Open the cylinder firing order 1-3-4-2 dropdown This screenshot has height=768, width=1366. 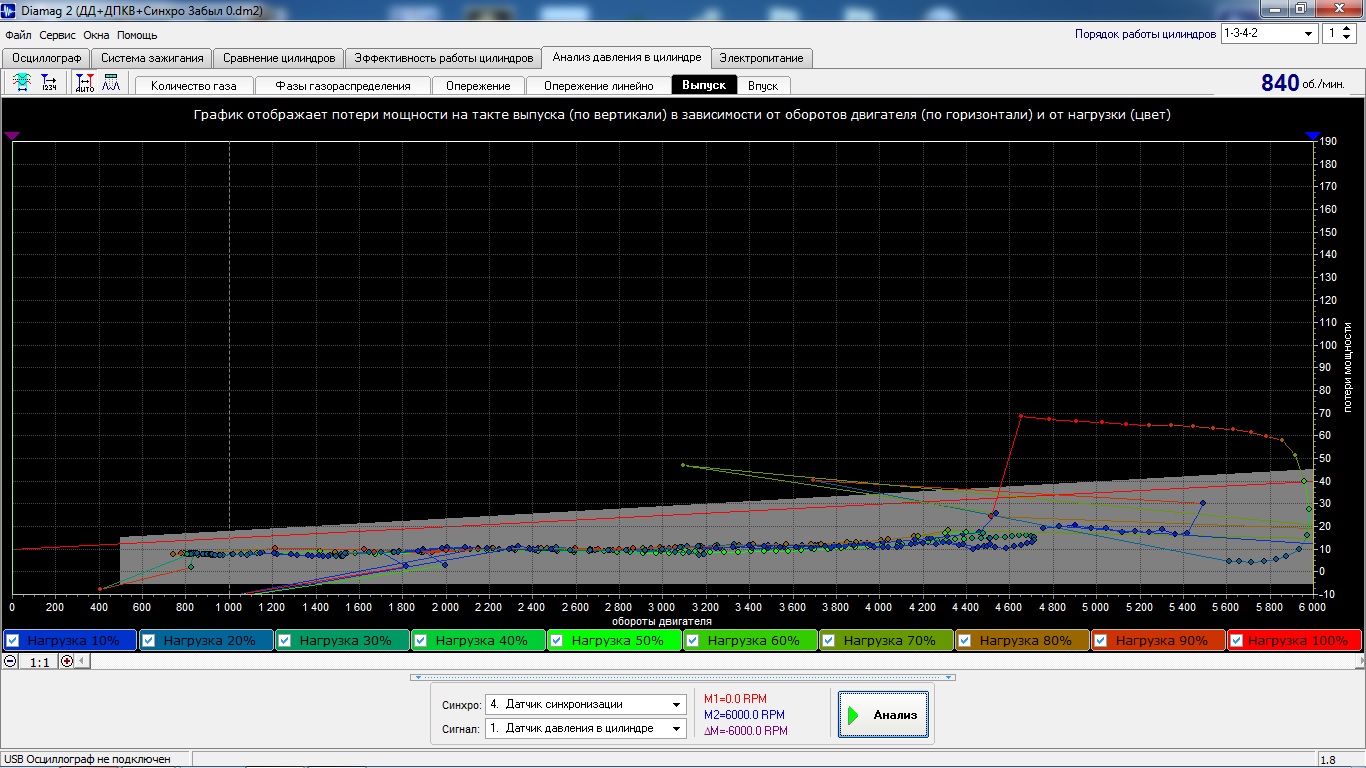coord(1269,33)
